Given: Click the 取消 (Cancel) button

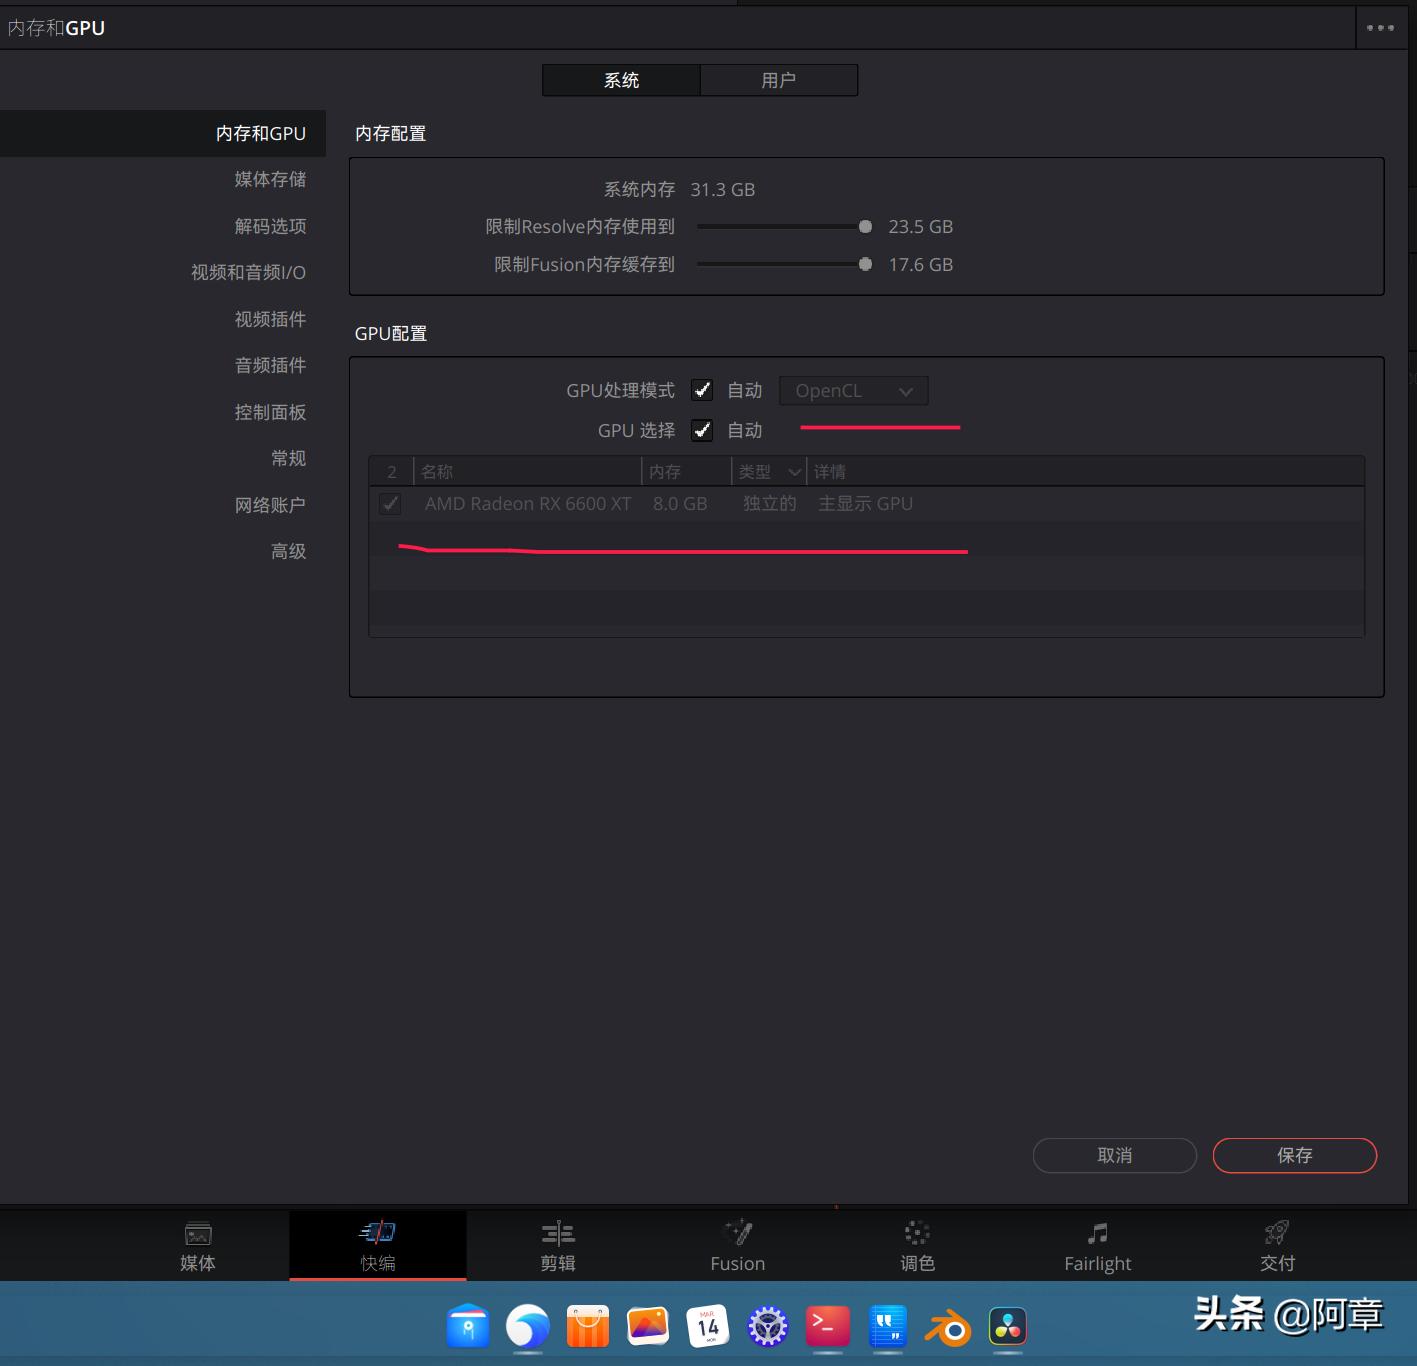Looking at the screenshot, I should [1114, 1155].
